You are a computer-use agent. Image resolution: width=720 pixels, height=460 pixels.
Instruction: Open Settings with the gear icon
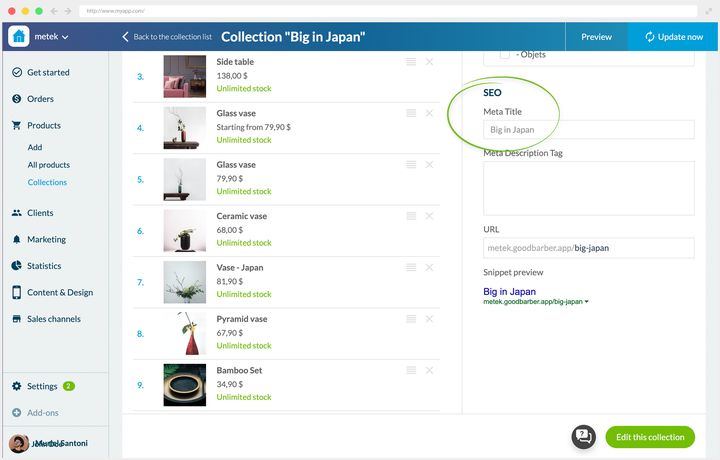pyautogui.click(x=17, y=386)
